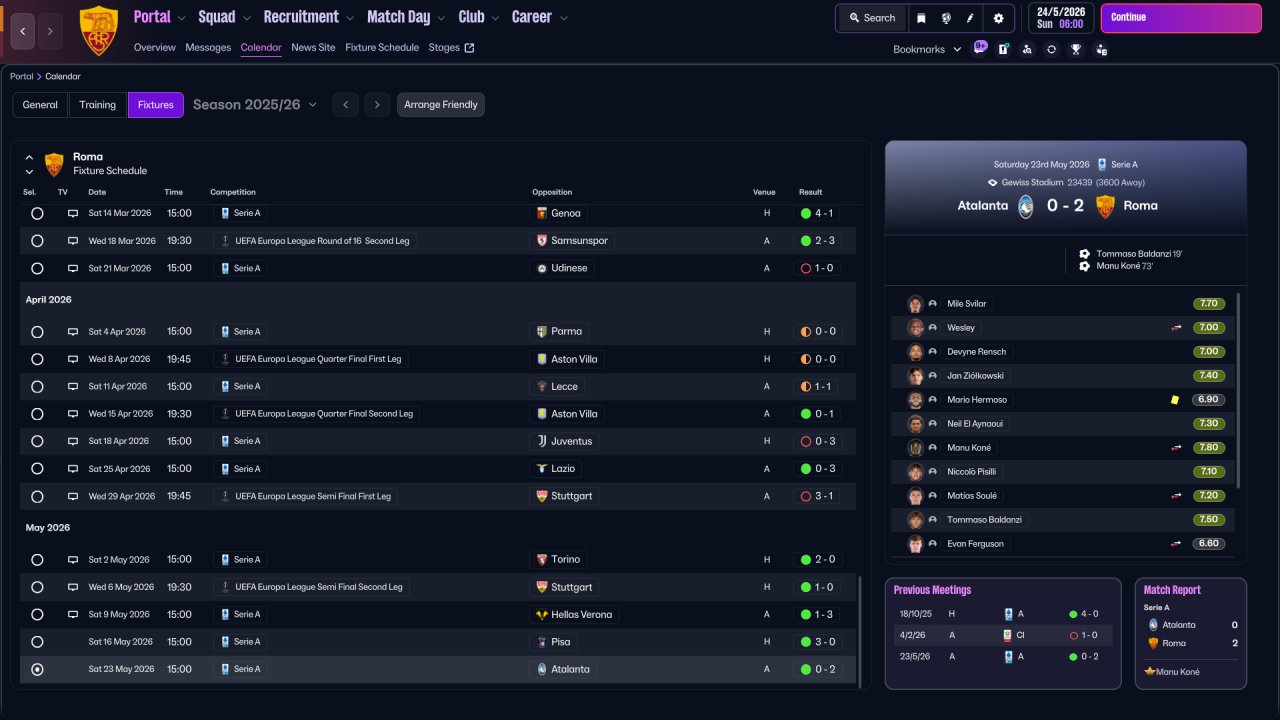
Task: Click Stuttgart badge in 6 May fixture
Action: click(542, 587)
